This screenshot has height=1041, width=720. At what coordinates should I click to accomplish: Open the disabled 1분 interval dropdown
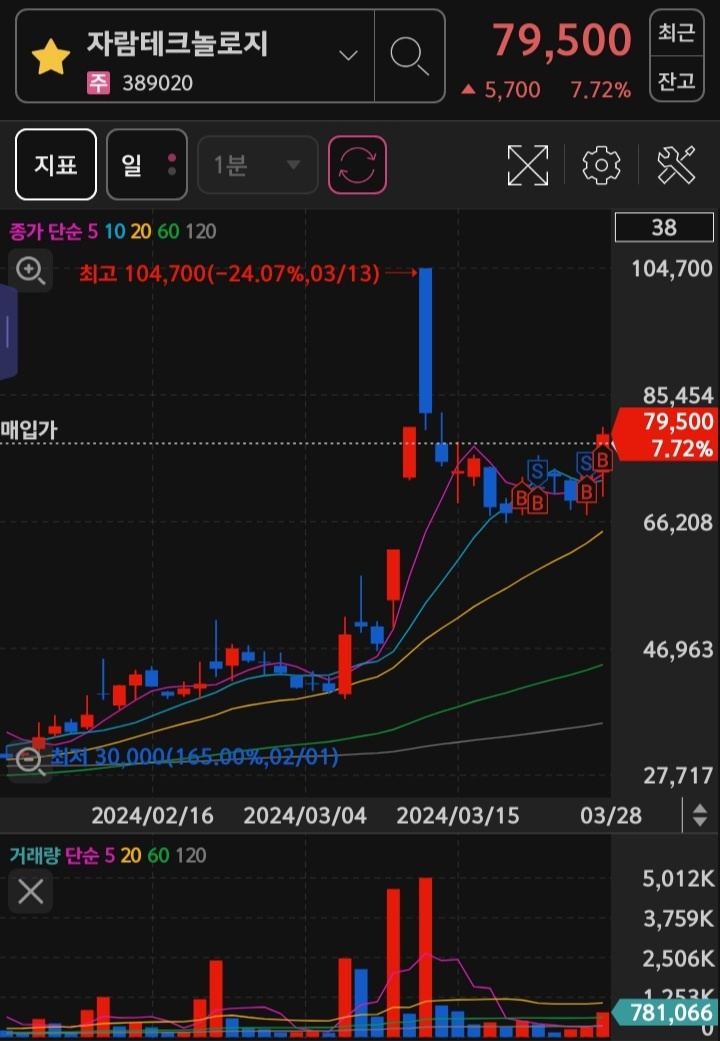[258, 165]
